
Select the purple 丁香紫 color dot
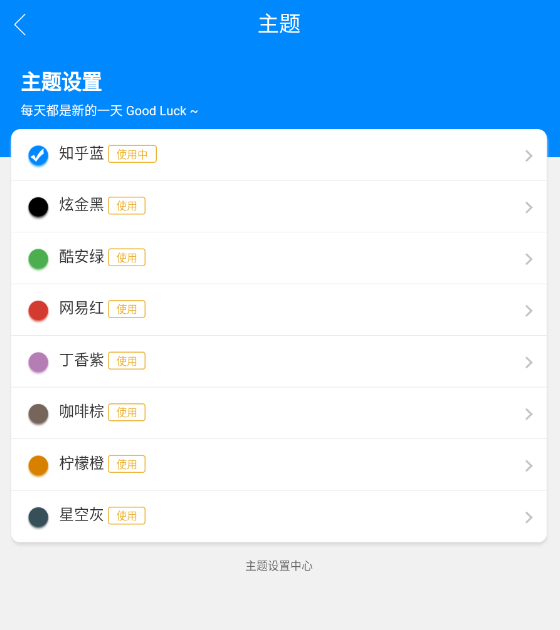(38, 362)
